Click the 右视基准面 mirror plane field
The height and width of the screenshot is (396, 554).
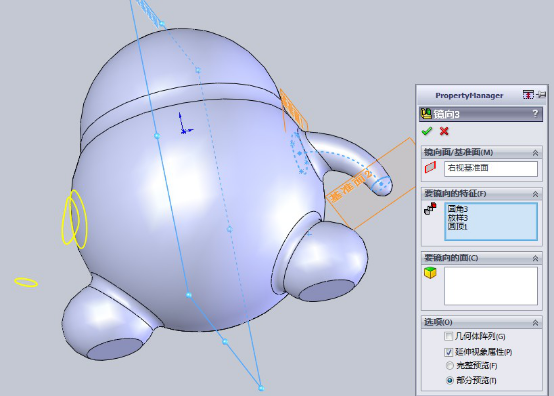click(x=491, y=169)
